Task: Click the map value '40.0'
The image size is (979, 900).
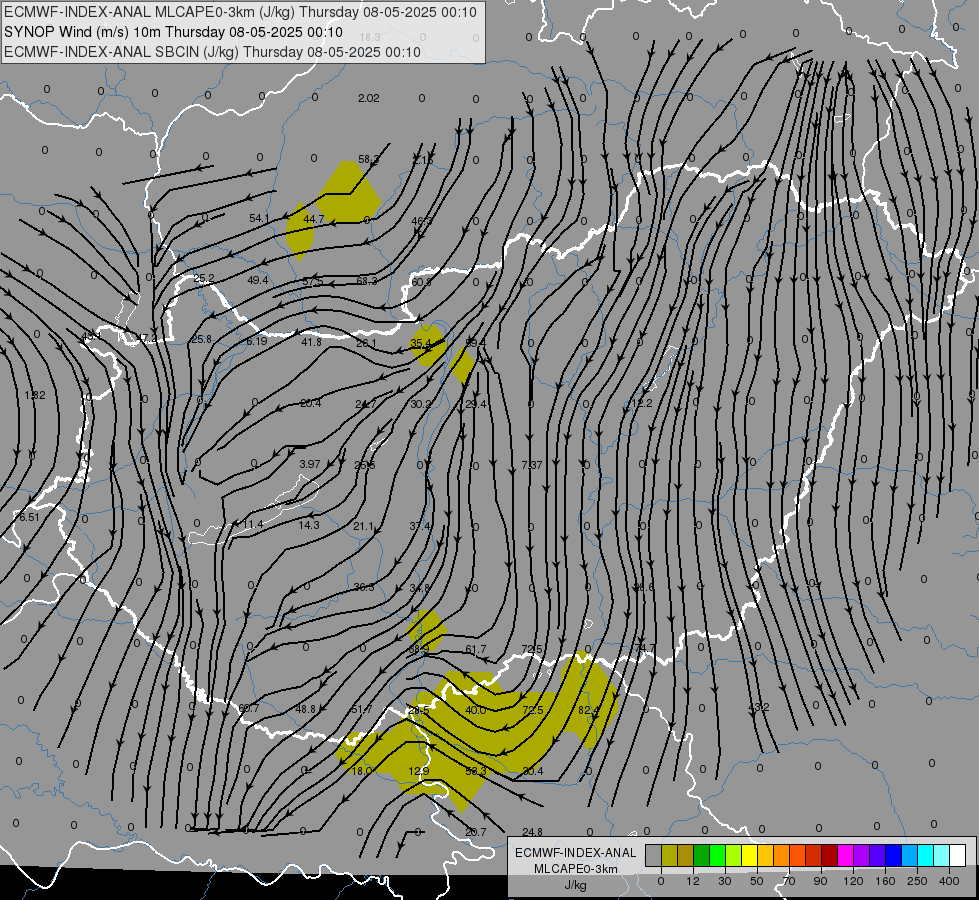Action: tap(475, 710)
